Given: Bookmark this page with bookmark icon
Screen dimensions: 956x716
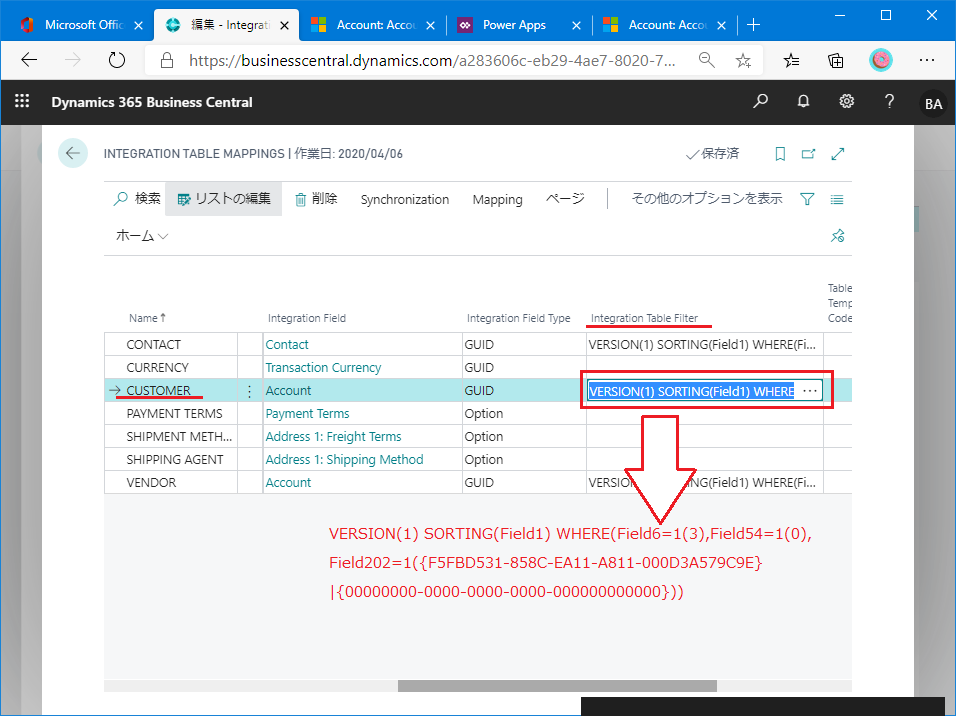Looking at the screenshot, I should [x=780, y=154].
